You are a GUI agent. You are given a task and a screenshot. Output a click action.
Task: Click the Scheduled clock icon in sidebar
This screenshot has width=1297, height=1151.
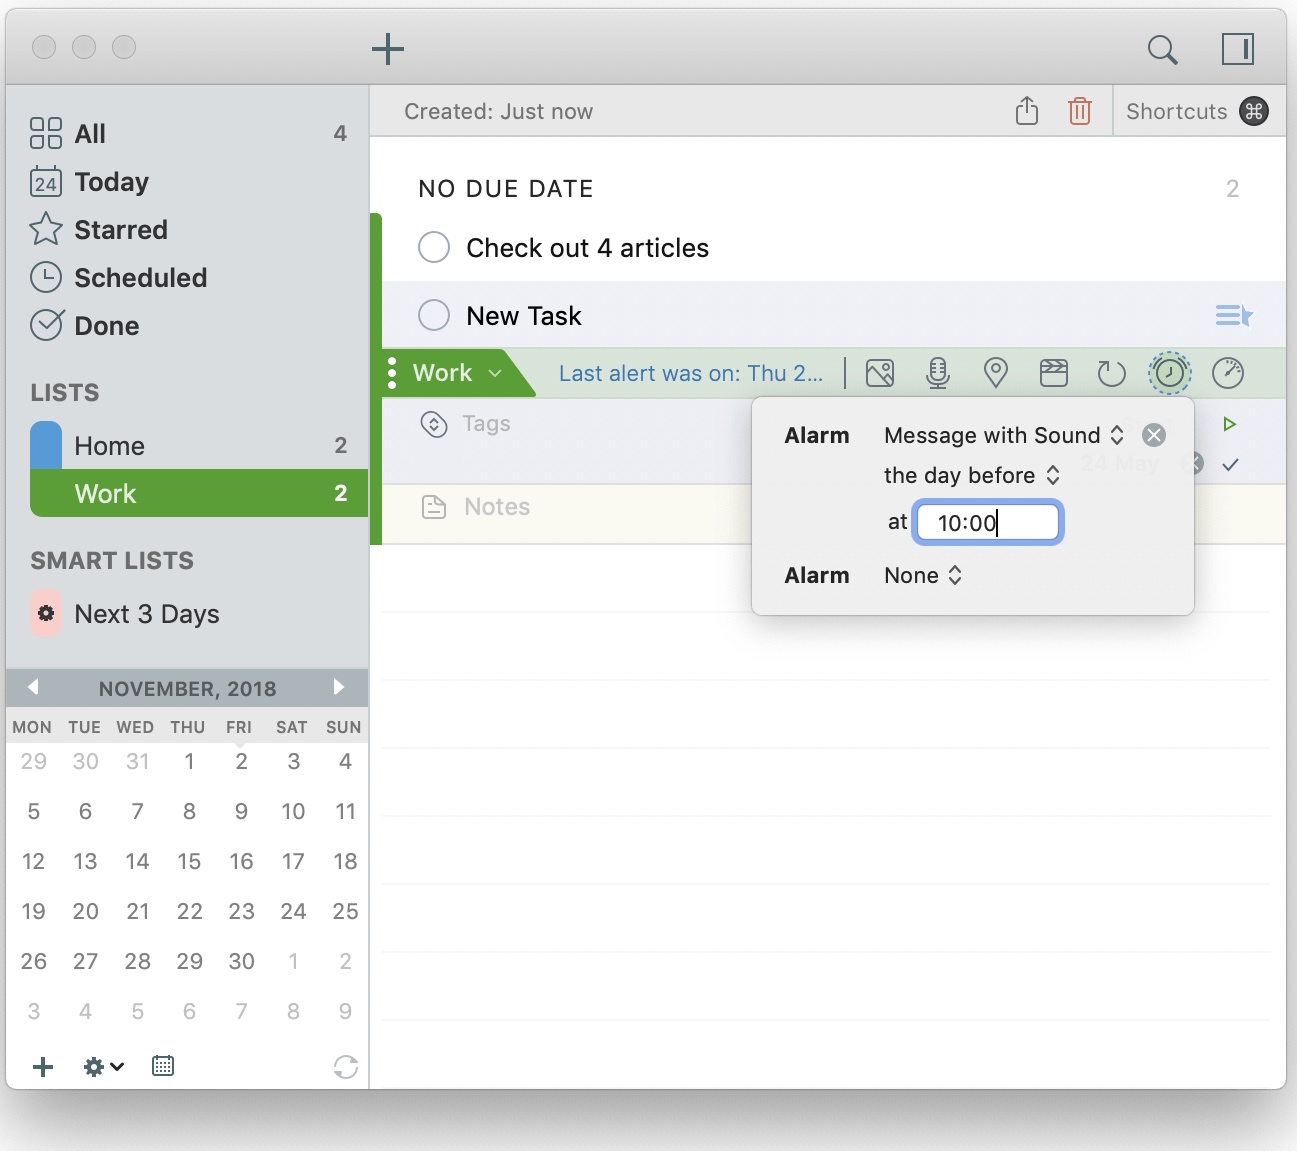(46, 277)
